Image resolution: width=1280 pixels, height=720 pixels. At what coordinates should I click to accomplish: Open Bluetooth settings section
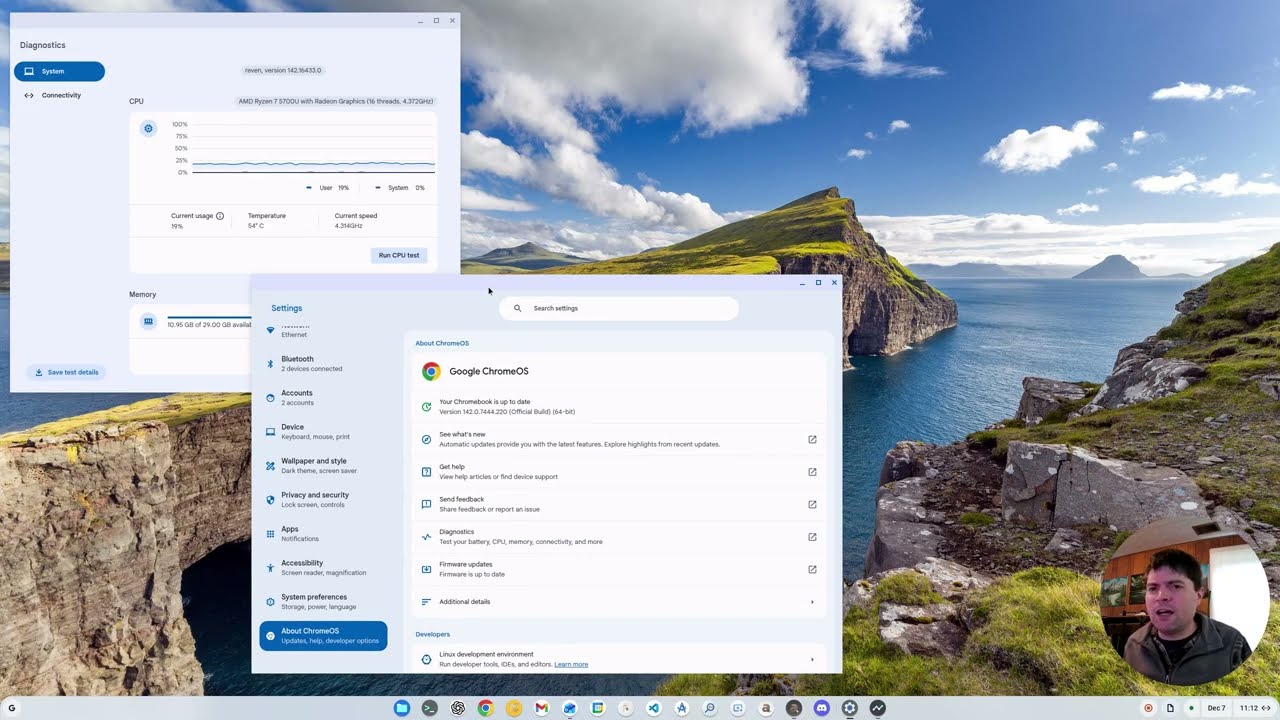point(323,363)
